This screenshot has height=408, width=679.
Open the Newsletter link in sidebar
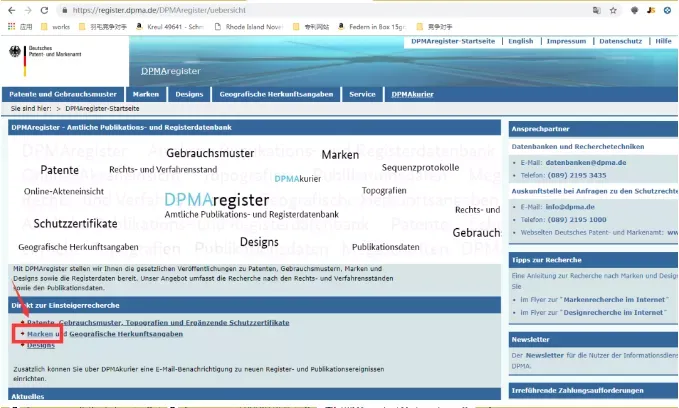[544, 356]
